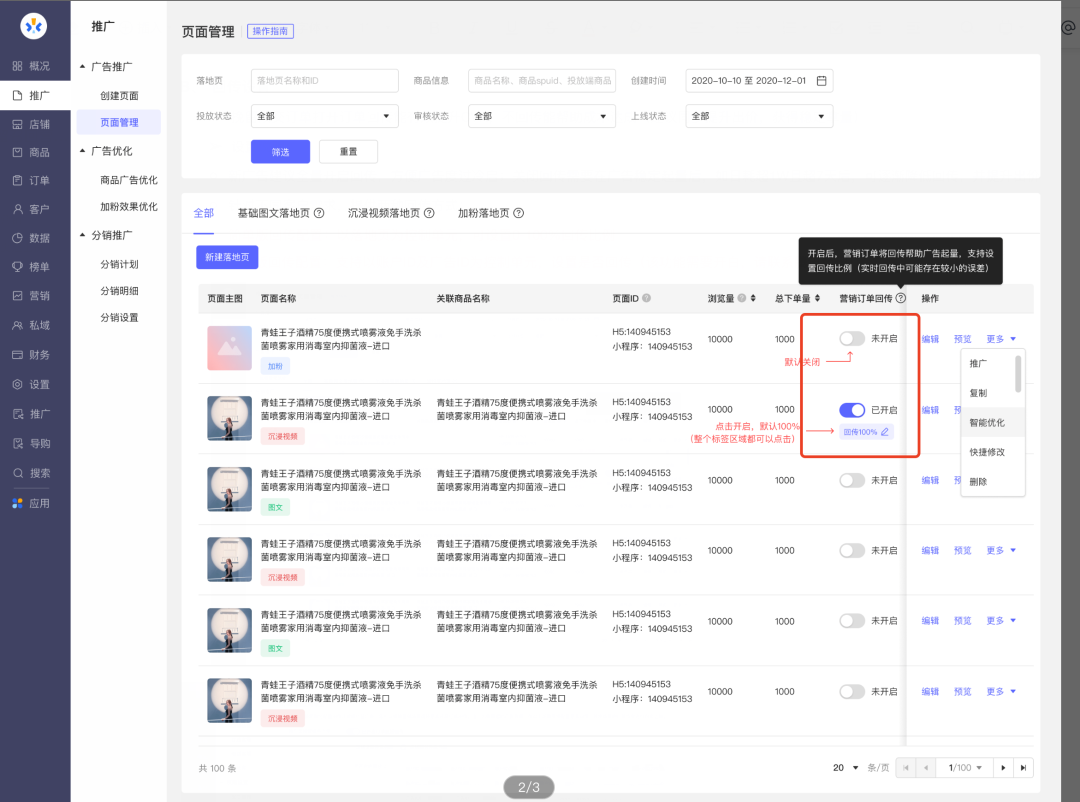
Task: Toggle order return switch in third table row
Action: (852, 480)
